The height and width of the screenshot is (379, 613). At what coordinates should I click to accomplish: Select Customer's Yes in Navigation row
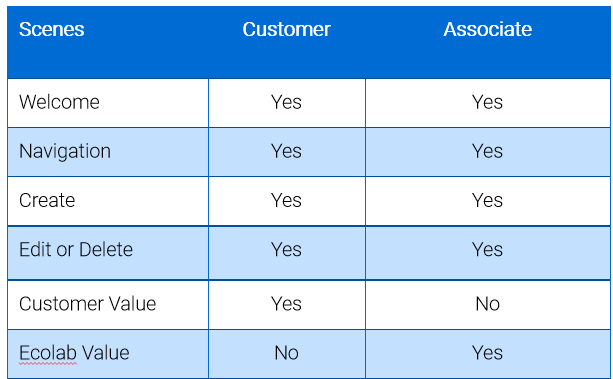point(287,152)
